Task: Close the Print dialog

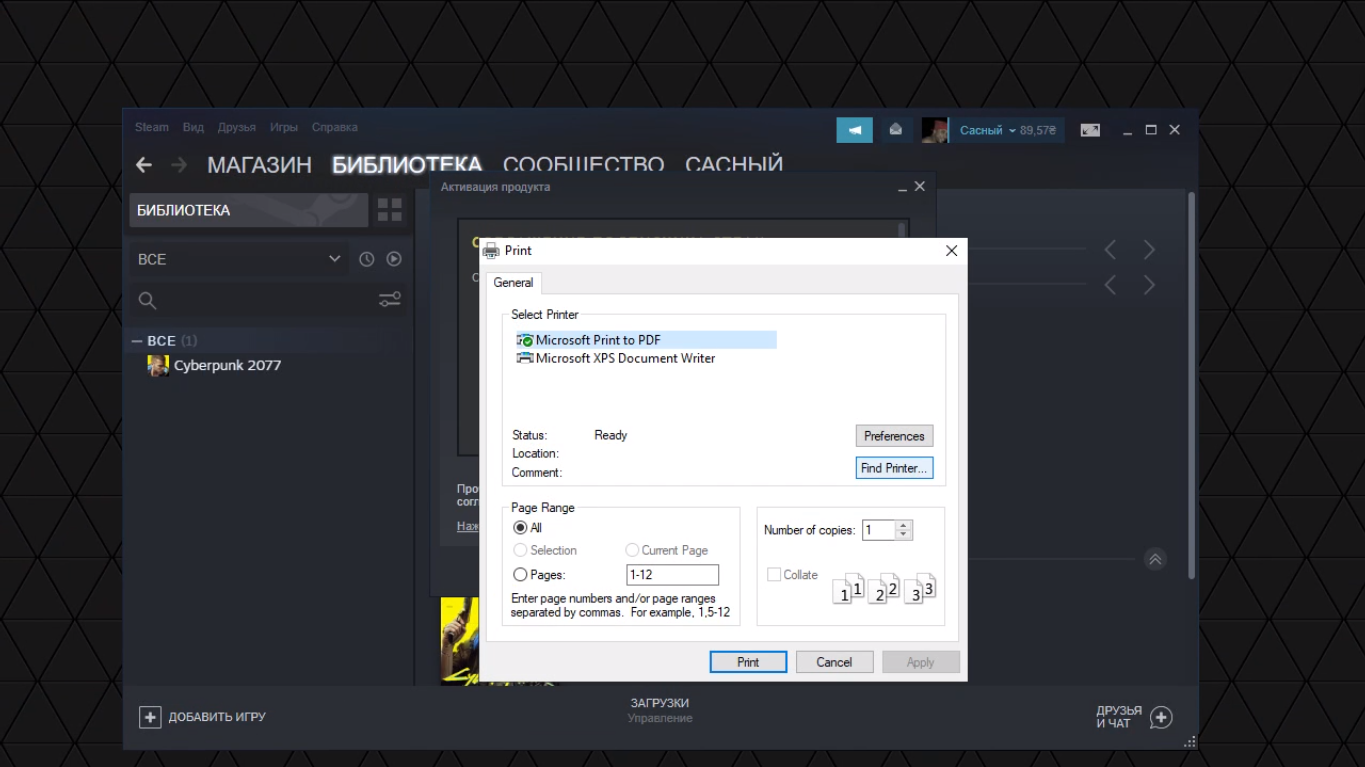Action: (952, 251)
